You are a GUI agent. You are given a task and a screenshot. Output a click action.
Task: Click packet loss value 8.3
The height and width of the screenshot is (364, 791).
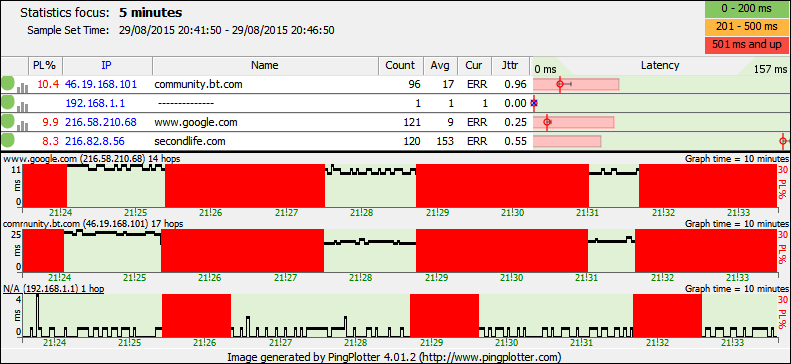(x=51, y=141)
